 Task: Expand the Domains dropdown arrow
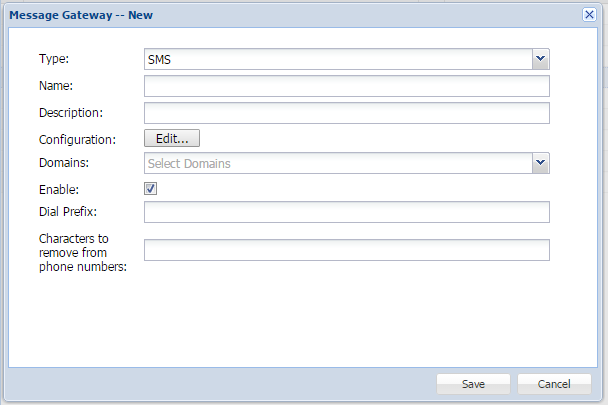click(540, 163)
